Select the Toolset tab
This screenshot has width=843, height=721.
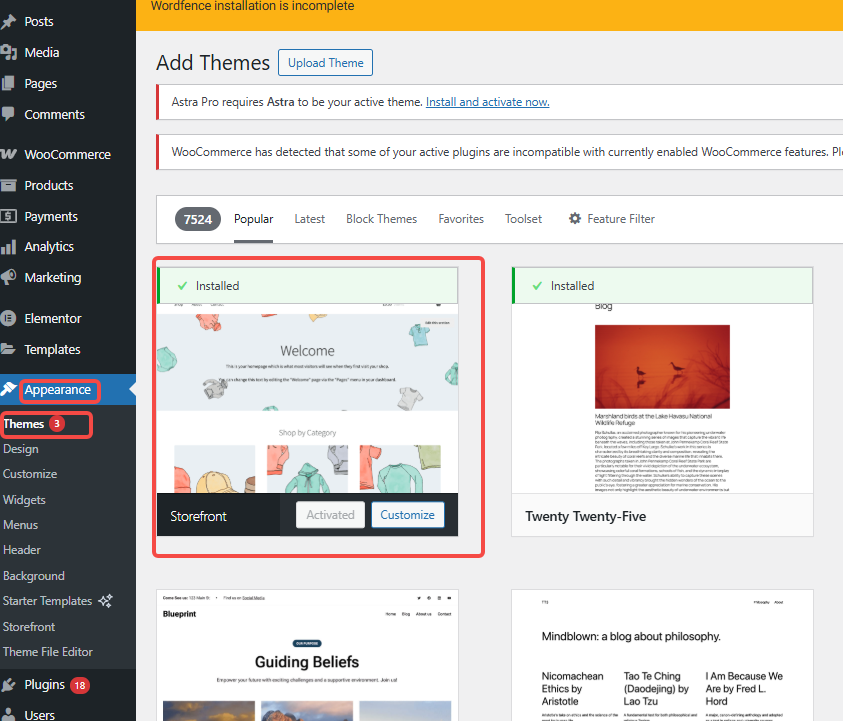[523, 218]
